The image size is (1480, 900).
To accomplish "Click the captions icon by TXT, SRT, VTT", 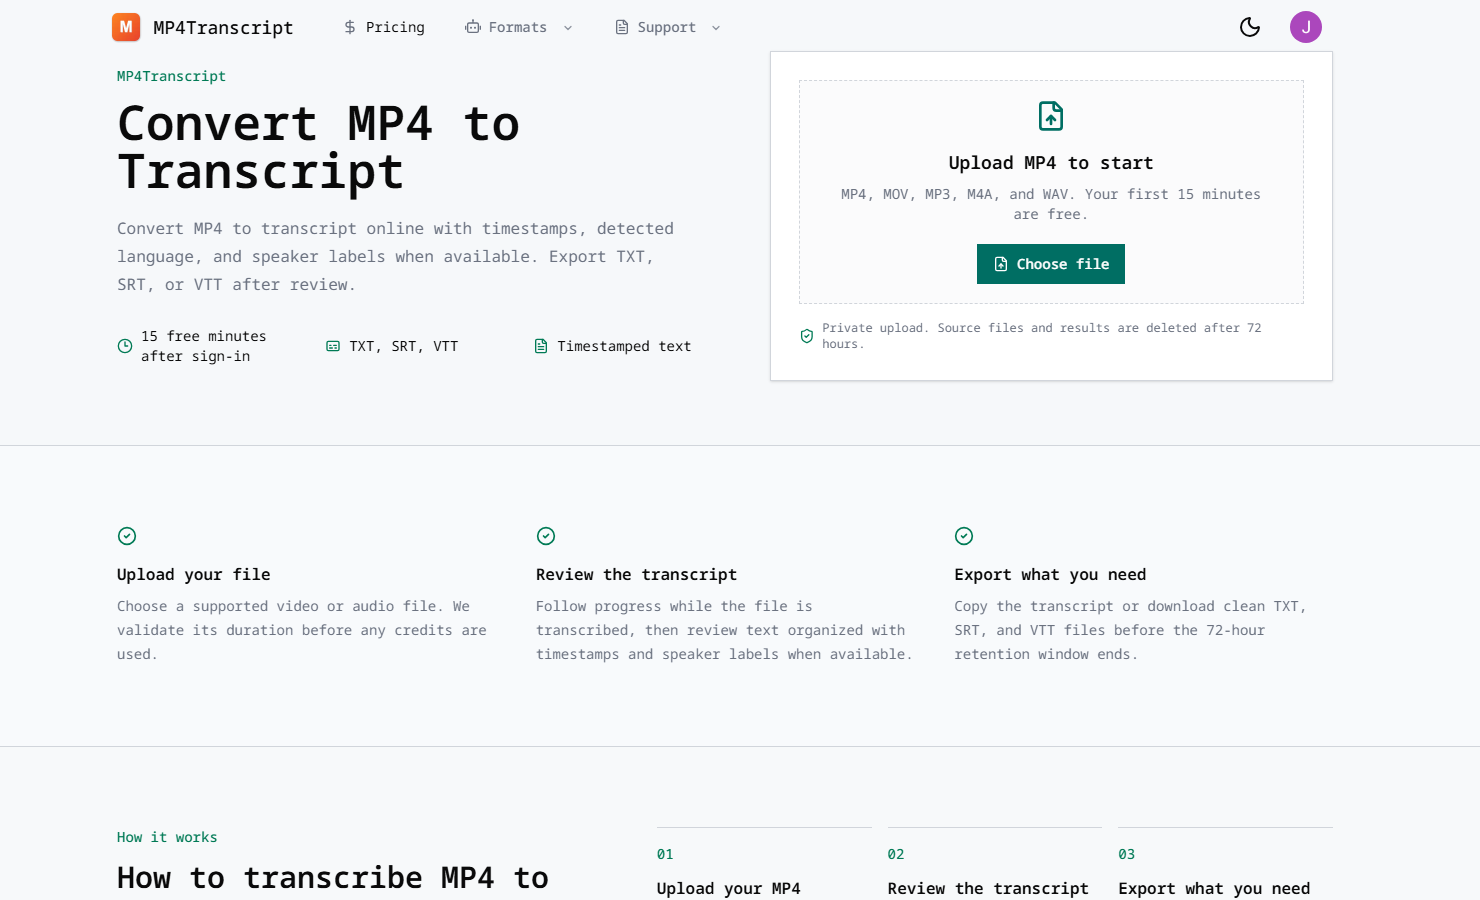I will click(333, 346).
